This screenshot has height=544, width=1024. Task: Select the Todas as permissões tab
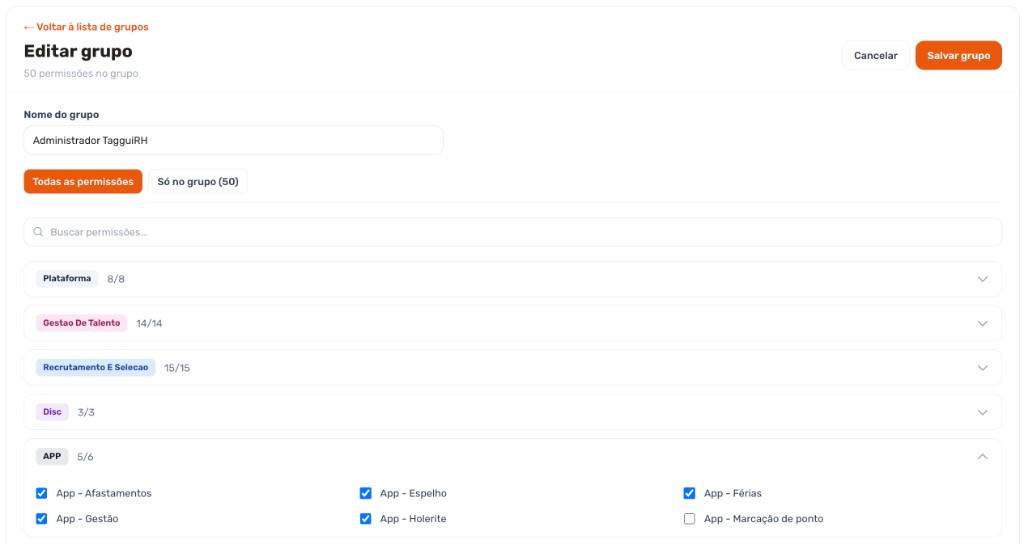click(x=83, y=182)
